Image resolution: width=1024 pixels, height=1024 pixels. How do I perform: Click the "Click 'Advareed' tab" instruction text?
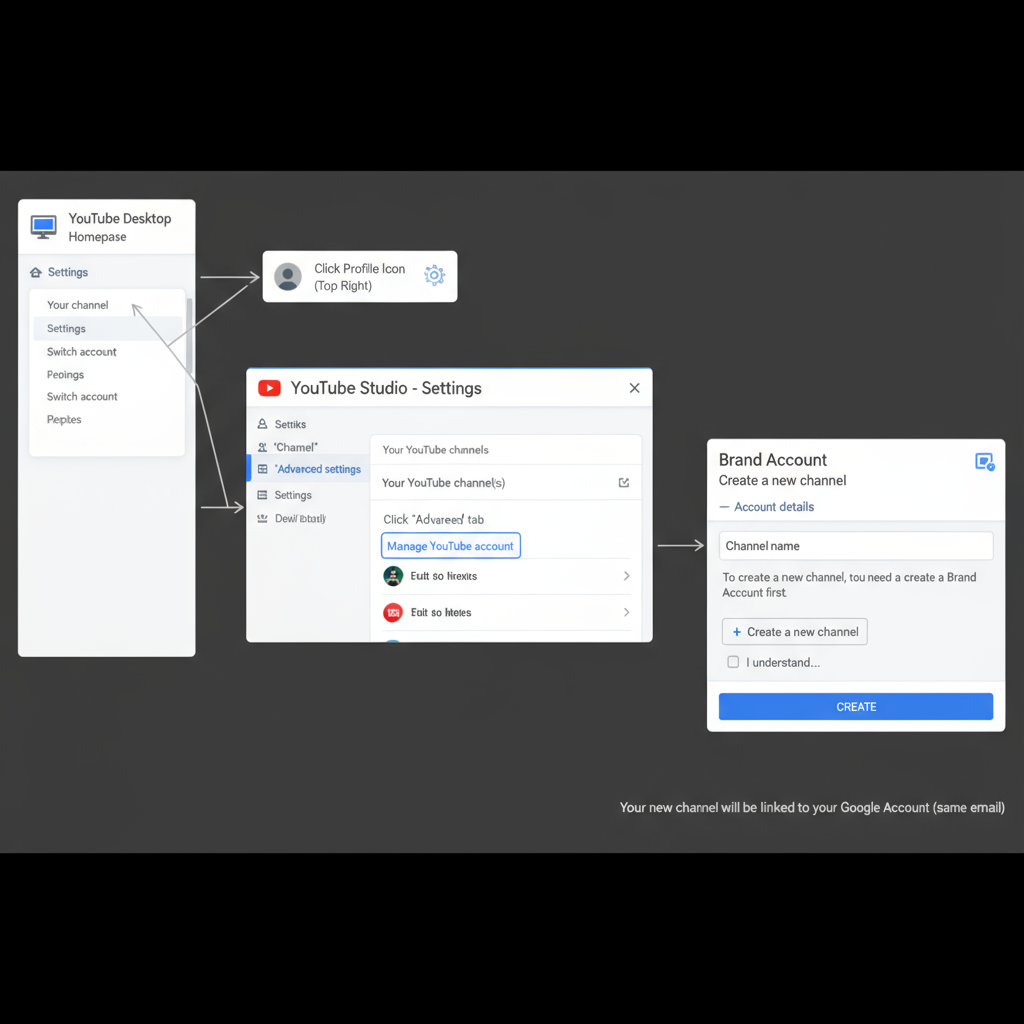[x=434, y=520]
